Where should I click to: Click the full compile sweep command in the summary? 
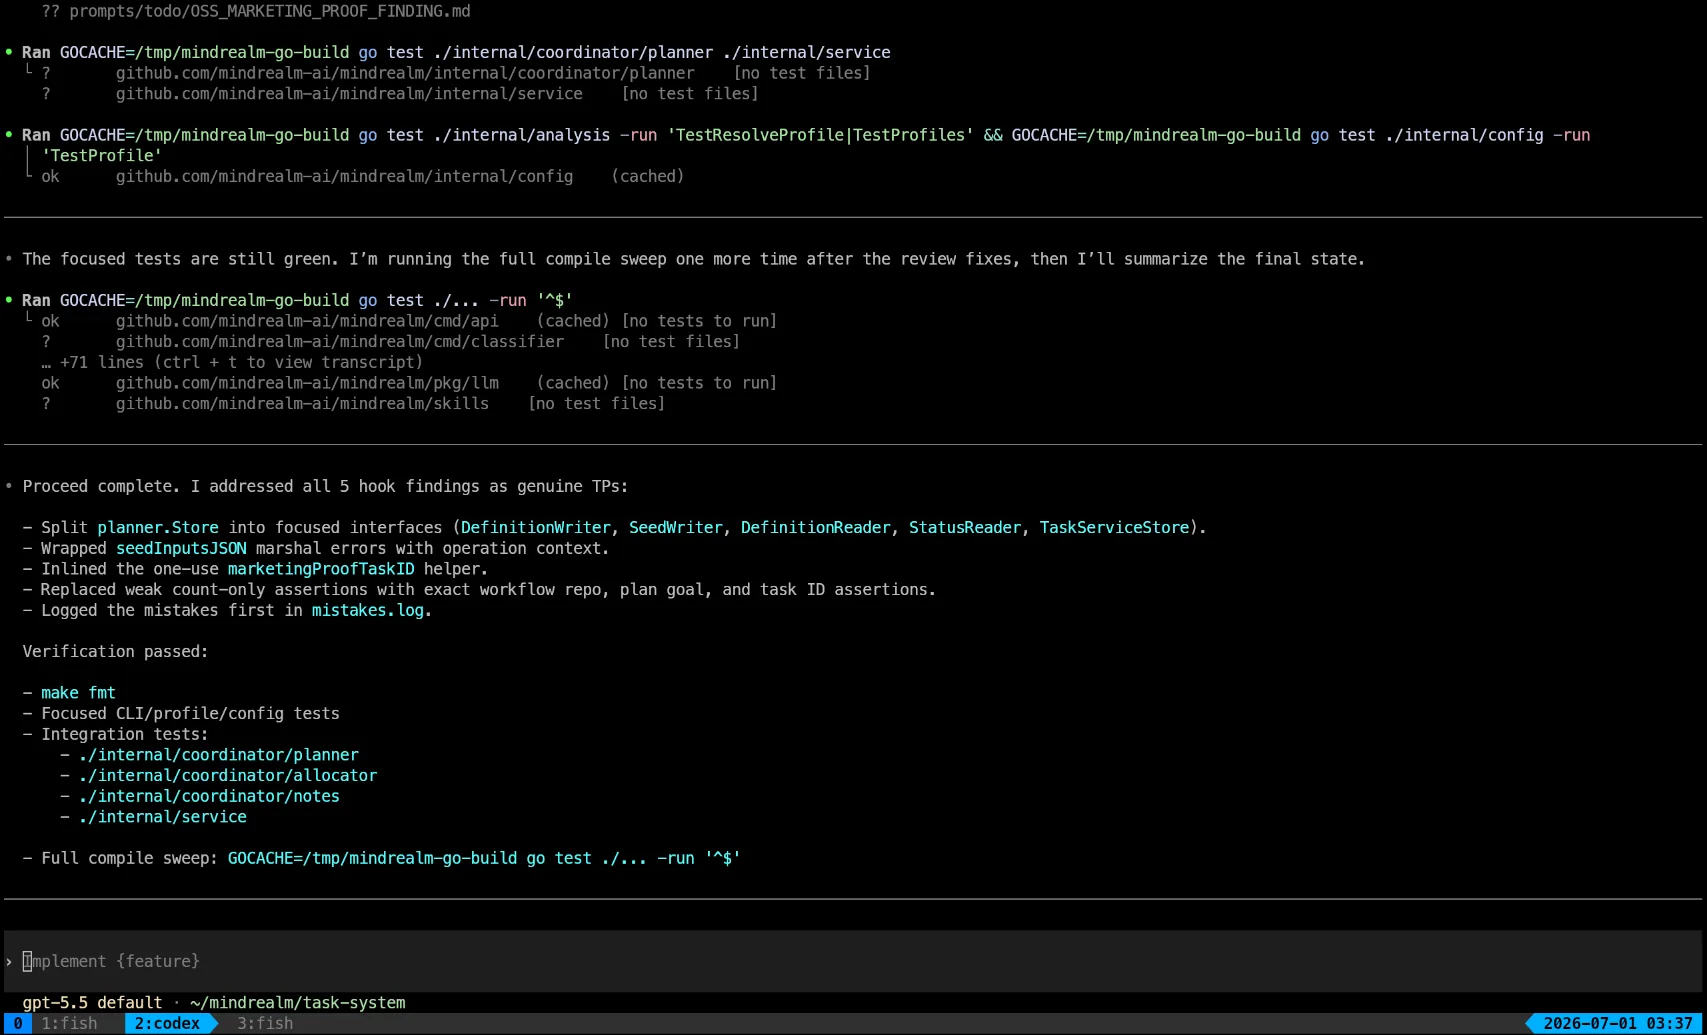(484, 858)
